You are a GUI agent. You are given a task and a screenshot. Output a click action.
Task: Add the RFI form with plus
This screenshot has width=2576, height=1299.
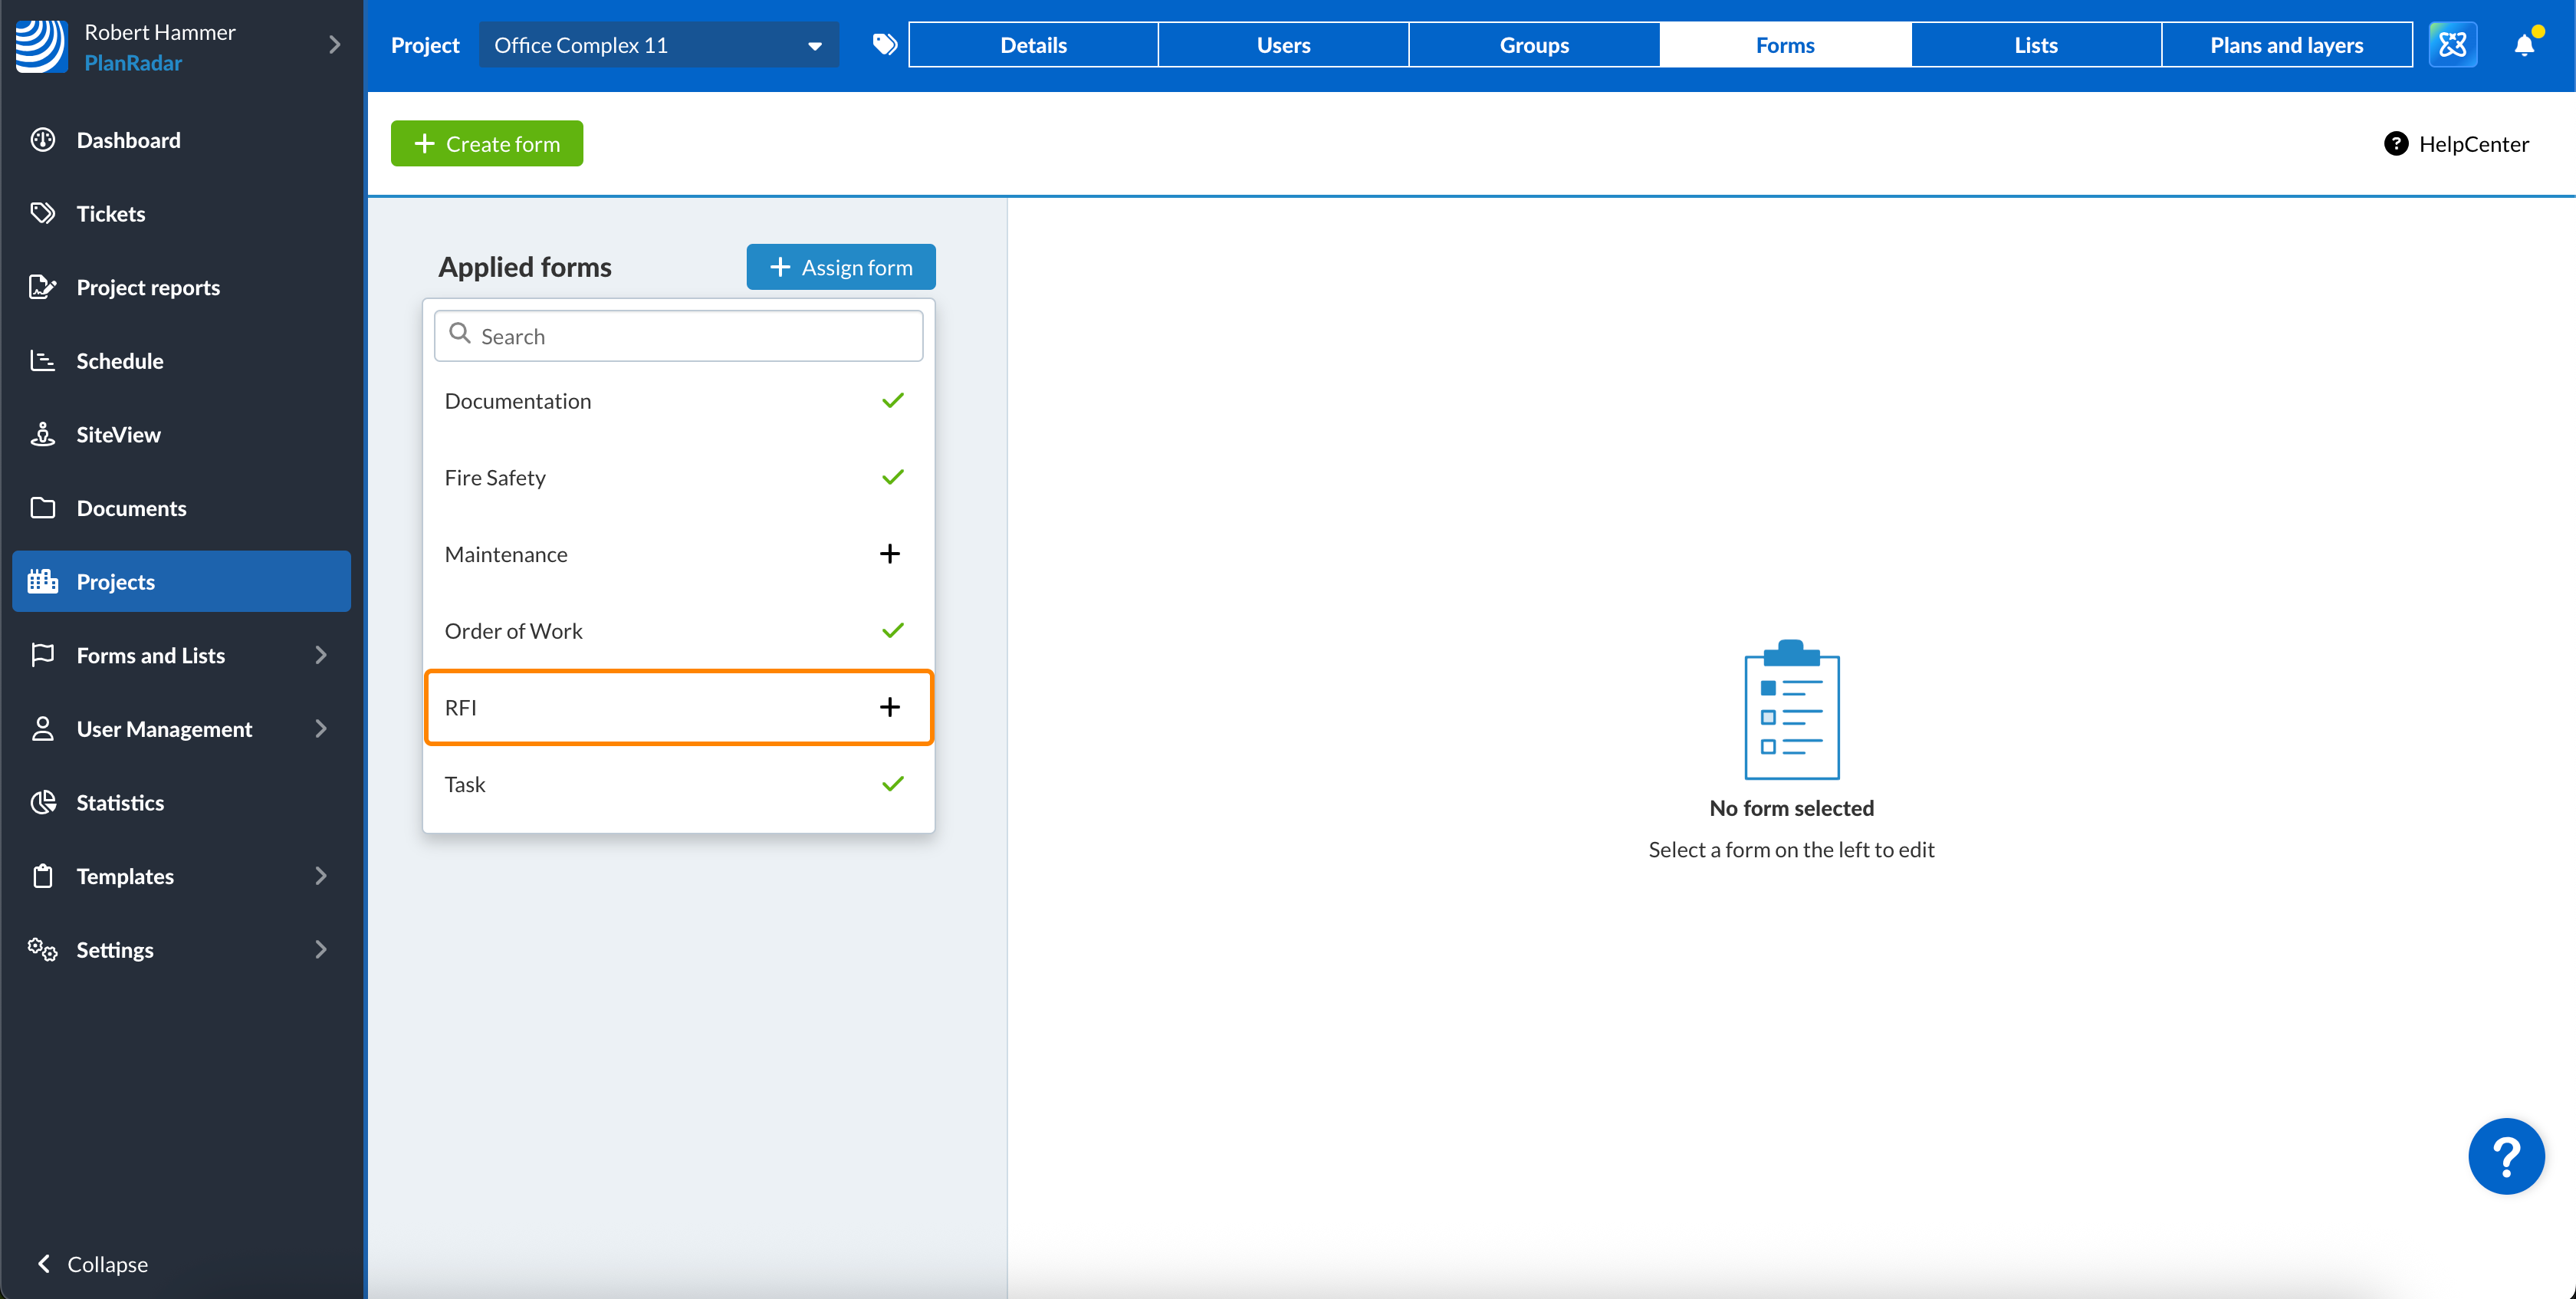point(889,707)
